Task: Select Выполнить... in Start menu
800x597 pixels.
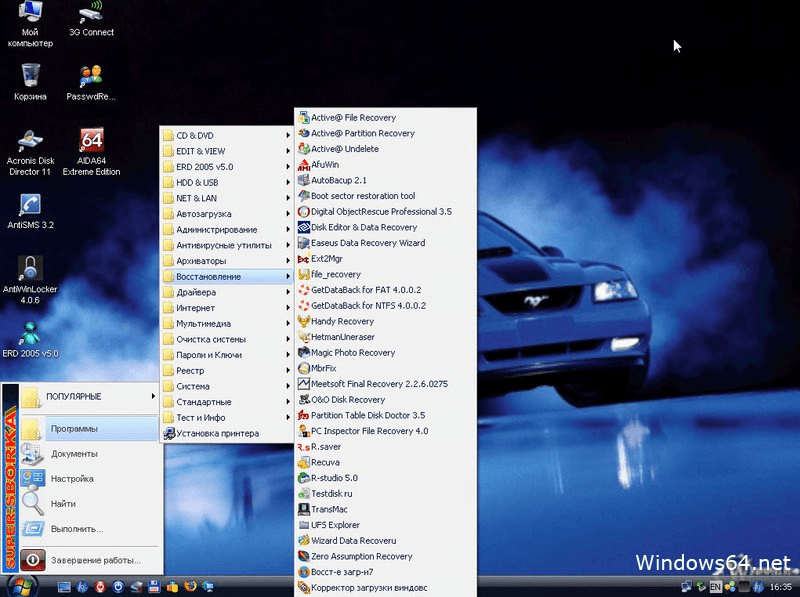Action: tap(89, 529)
